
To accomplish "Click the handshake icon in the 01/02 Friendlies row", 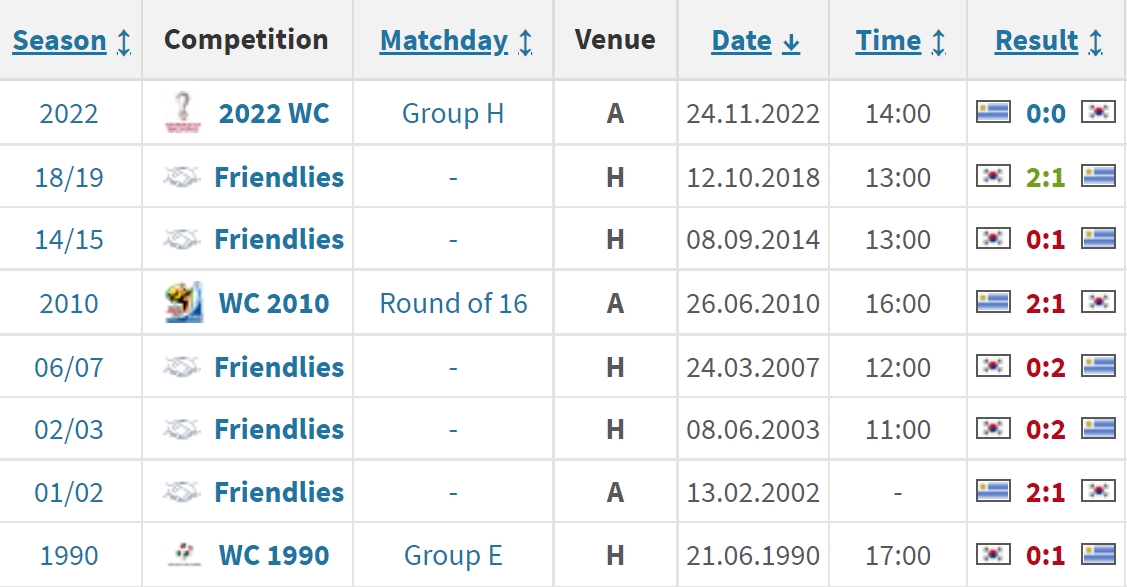I will (x=181, y=492).
